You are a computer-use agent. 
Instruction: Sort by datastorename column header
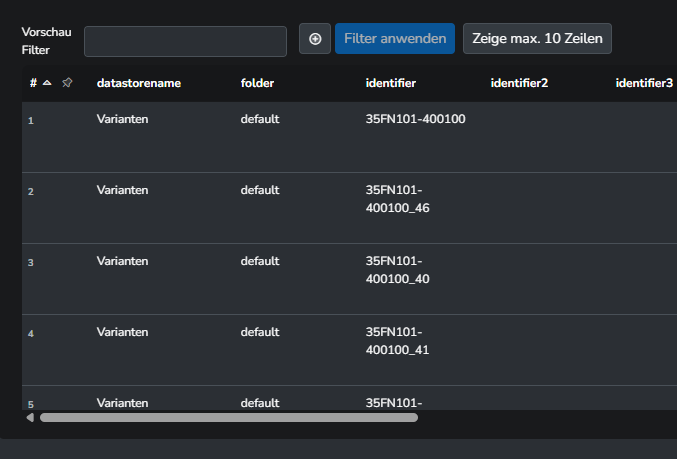coord(138,83)
